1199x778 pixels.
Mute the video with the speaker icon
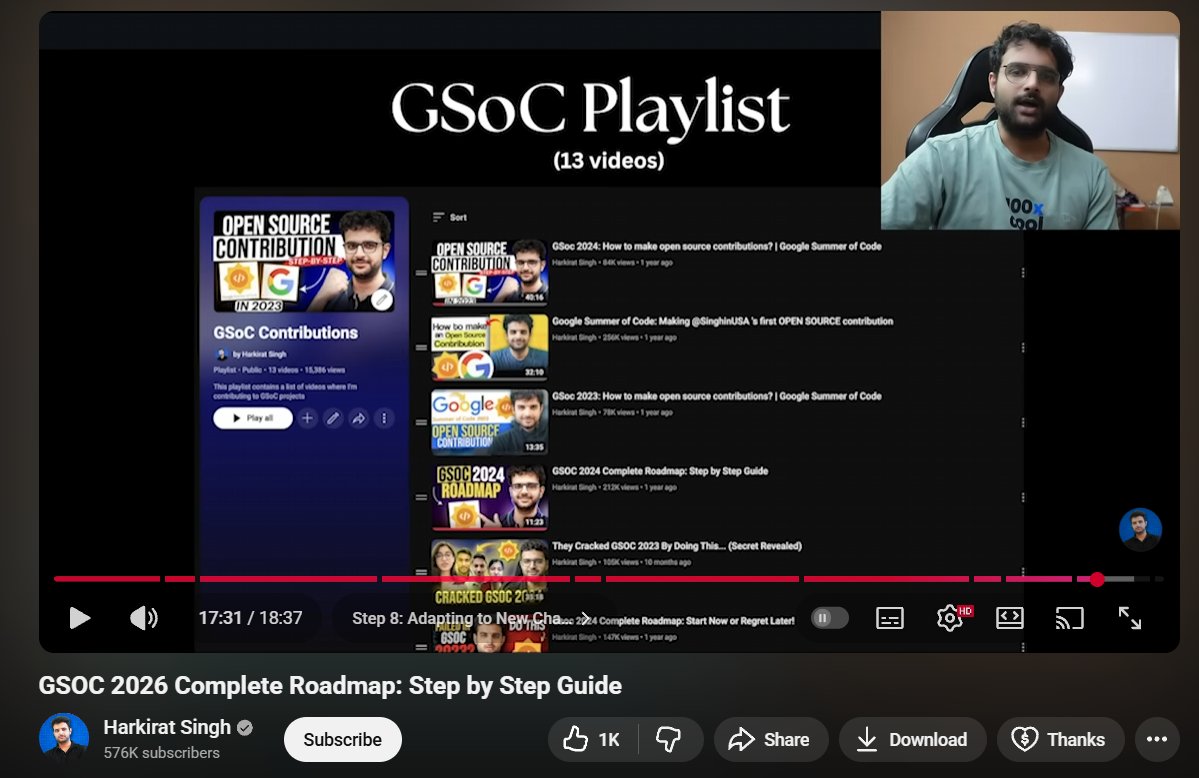144,618
